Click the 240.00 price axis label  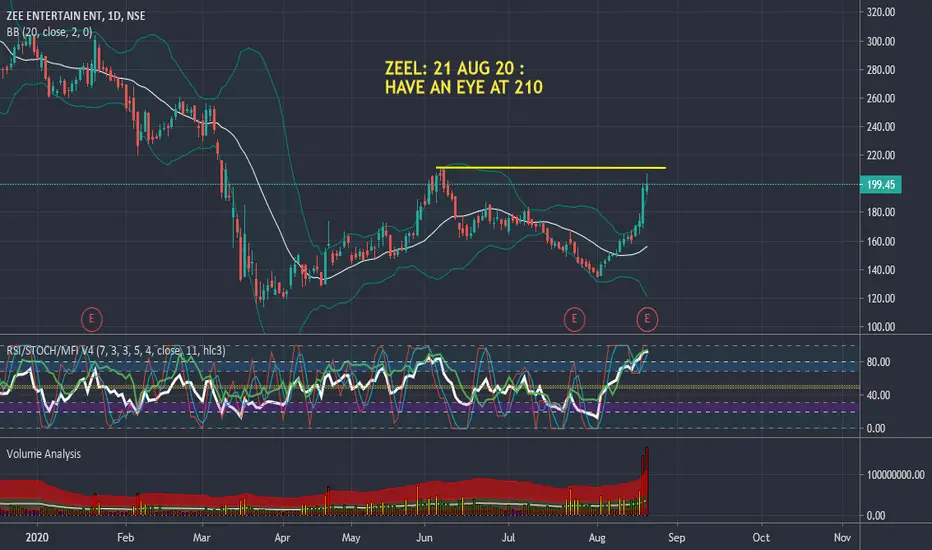(x=881, y=127)
